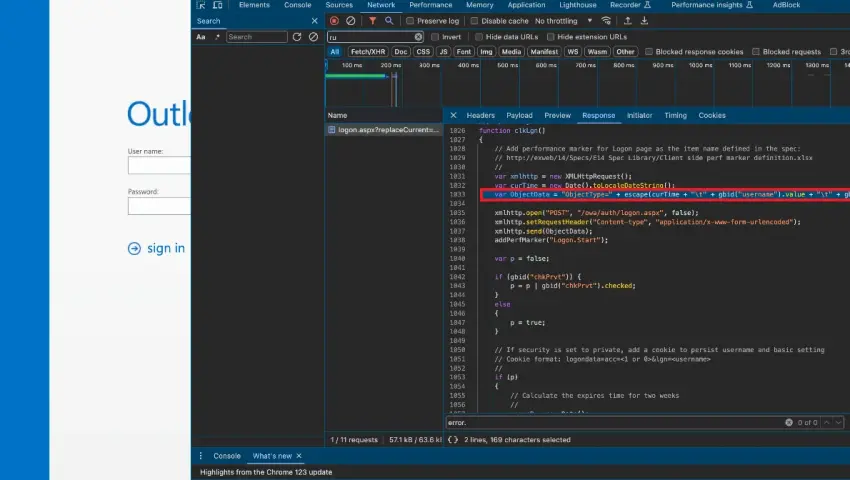Image resolution: width=850 pixels, height=480 pixels.
Task: Show the Headers tab of request
Action: [480, 115]
